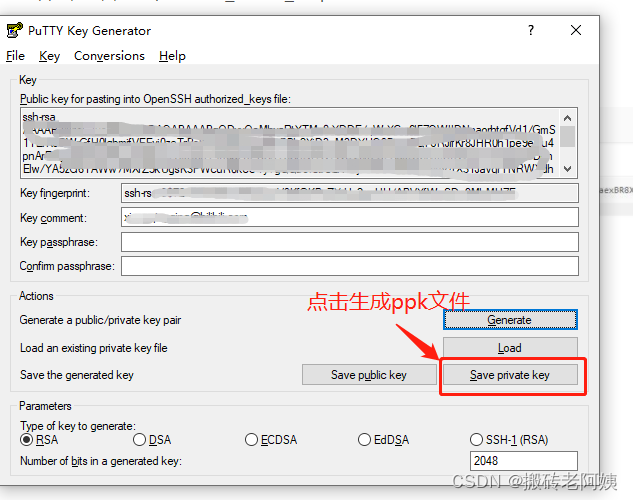Image resolution: width=633 pixels, height=500 pixels.
Task: Click the context help question mark button
Action: click(531, 30)
